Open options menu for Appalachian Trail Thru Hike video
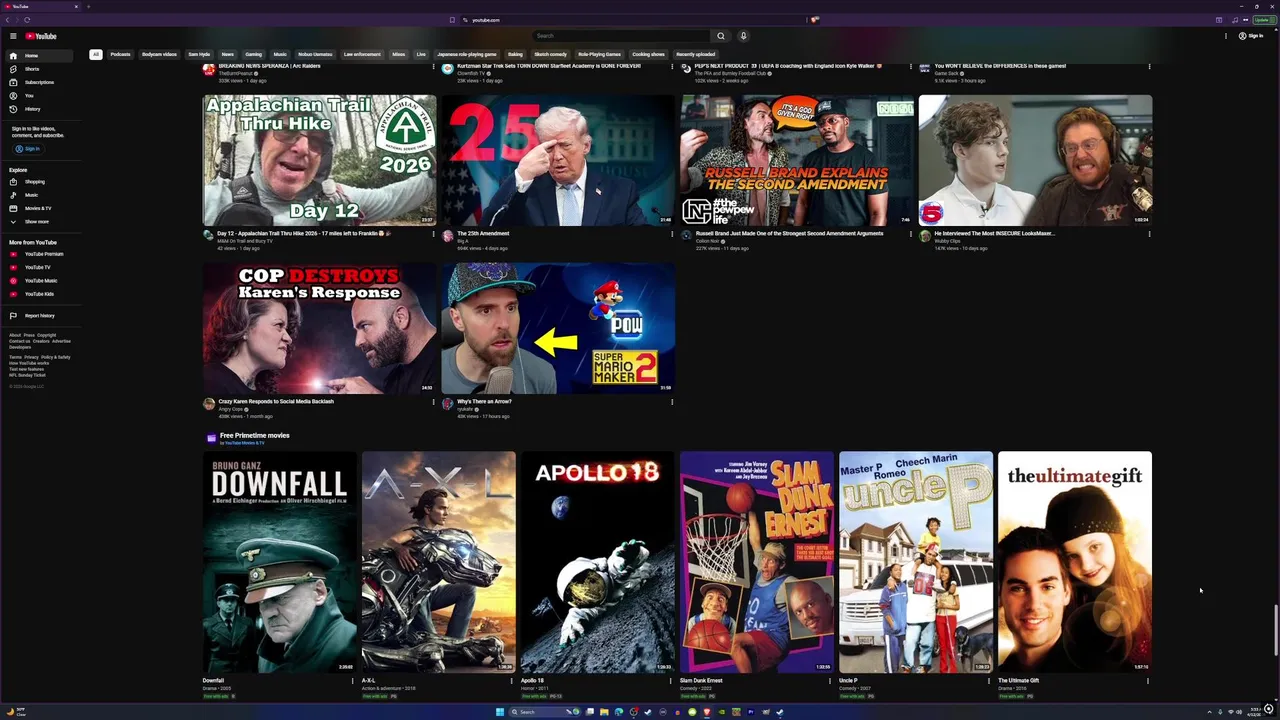This screenshot has width=1280, height=720. click(434, 234)
